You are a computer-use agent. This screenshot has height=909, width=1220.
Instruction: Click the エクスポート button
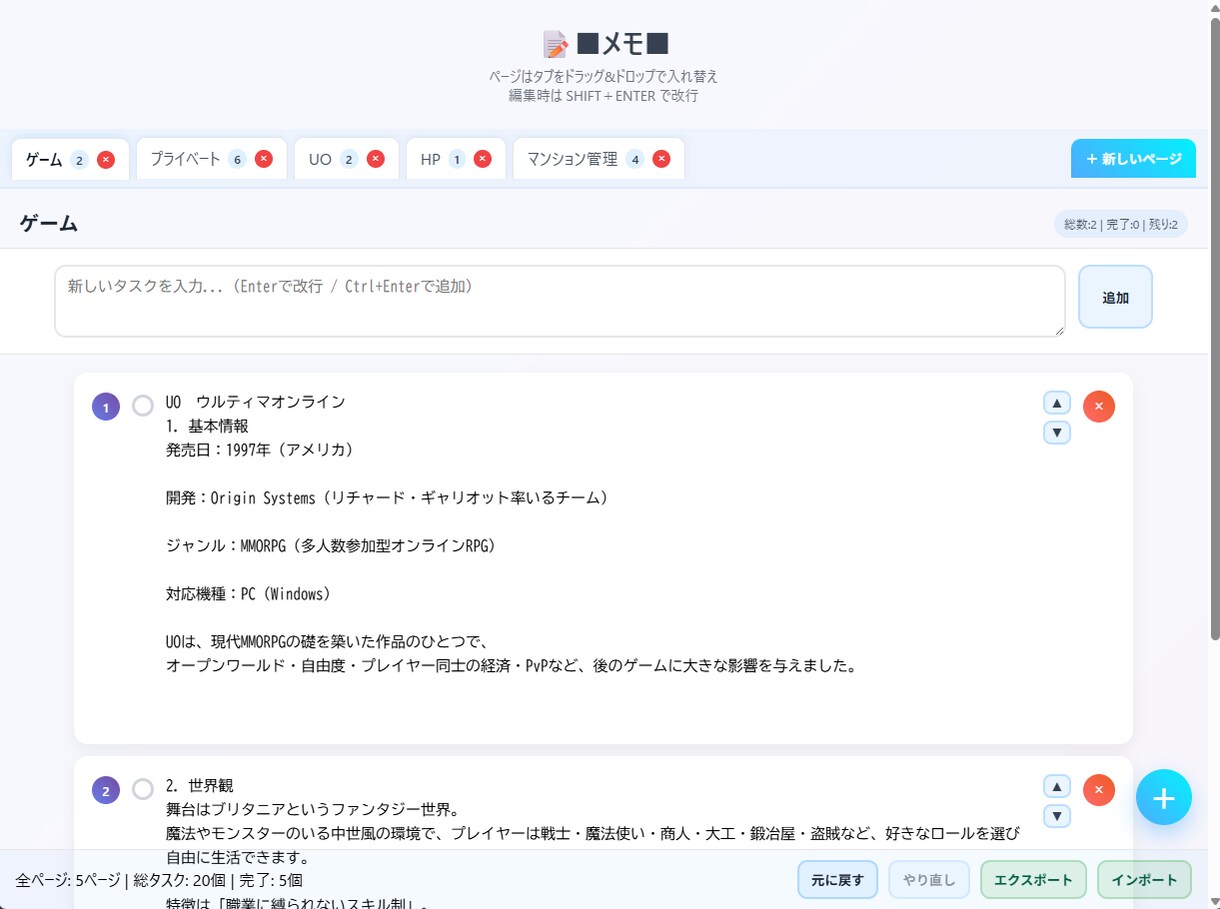1033,880
